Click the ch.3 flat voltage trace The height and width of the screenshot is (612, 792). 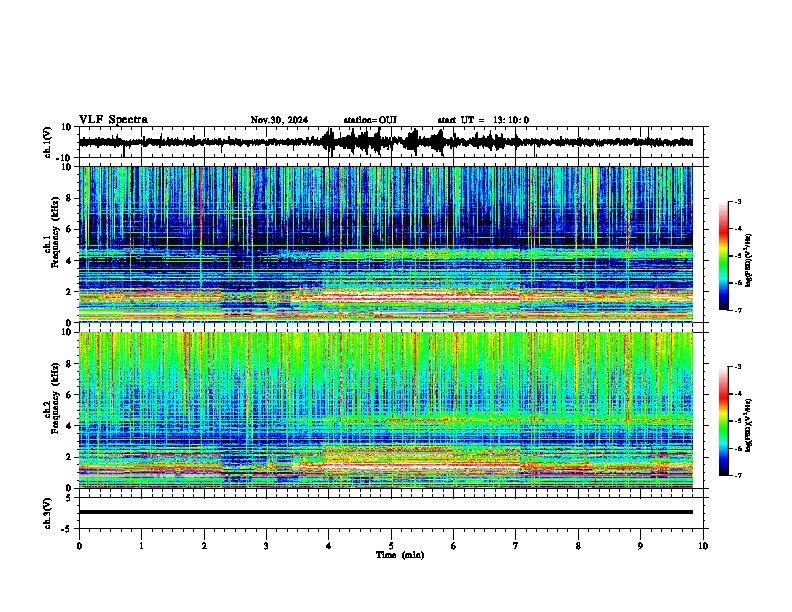(386, 512)
